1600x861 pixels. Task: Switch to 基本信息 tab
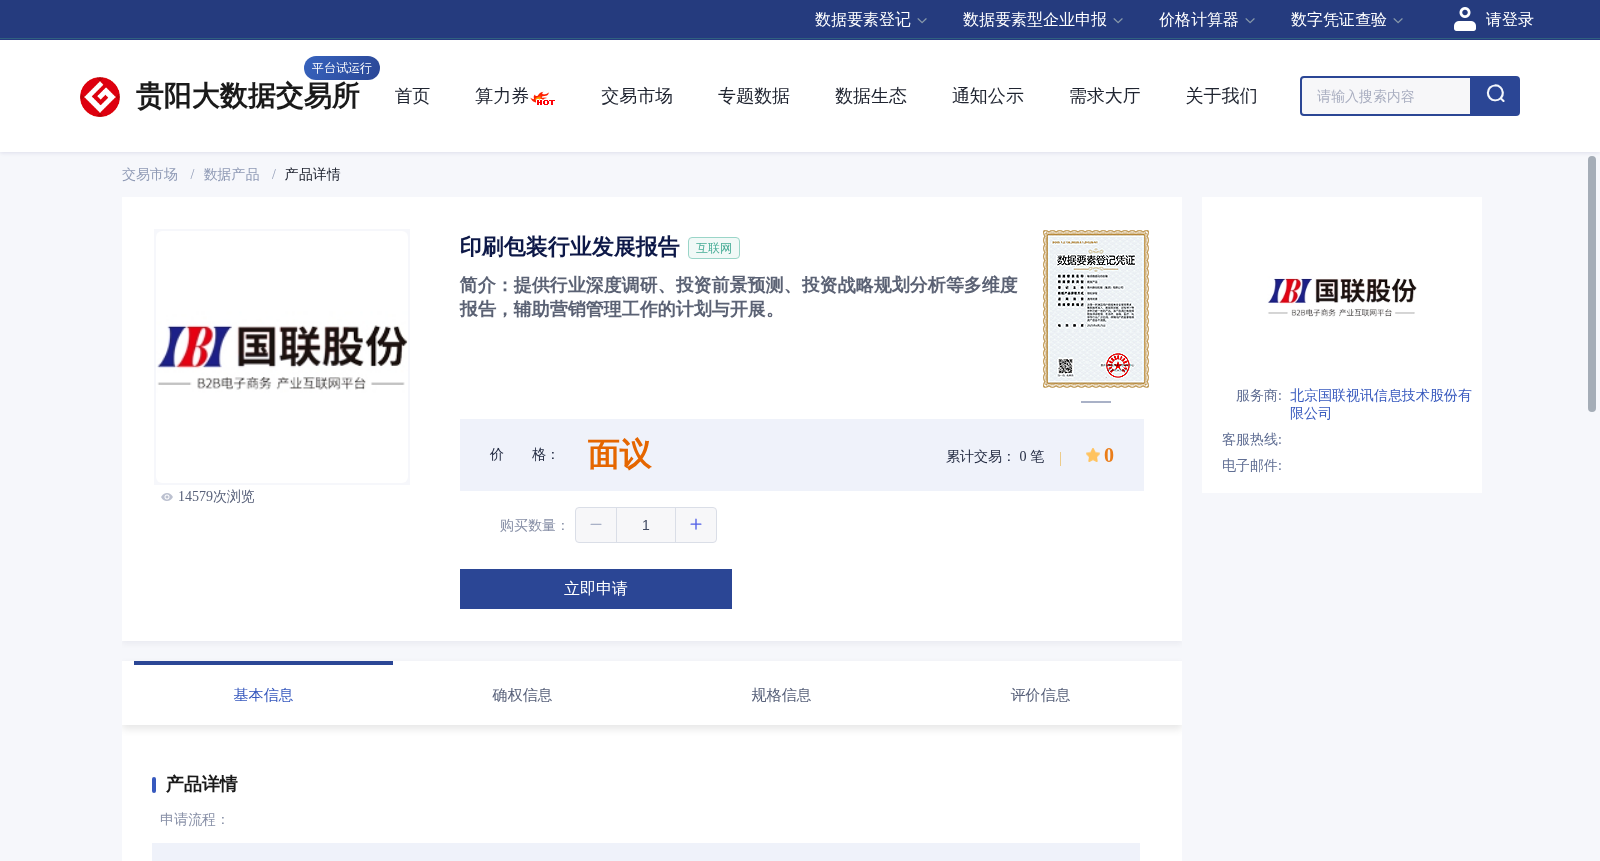point(263,695)
